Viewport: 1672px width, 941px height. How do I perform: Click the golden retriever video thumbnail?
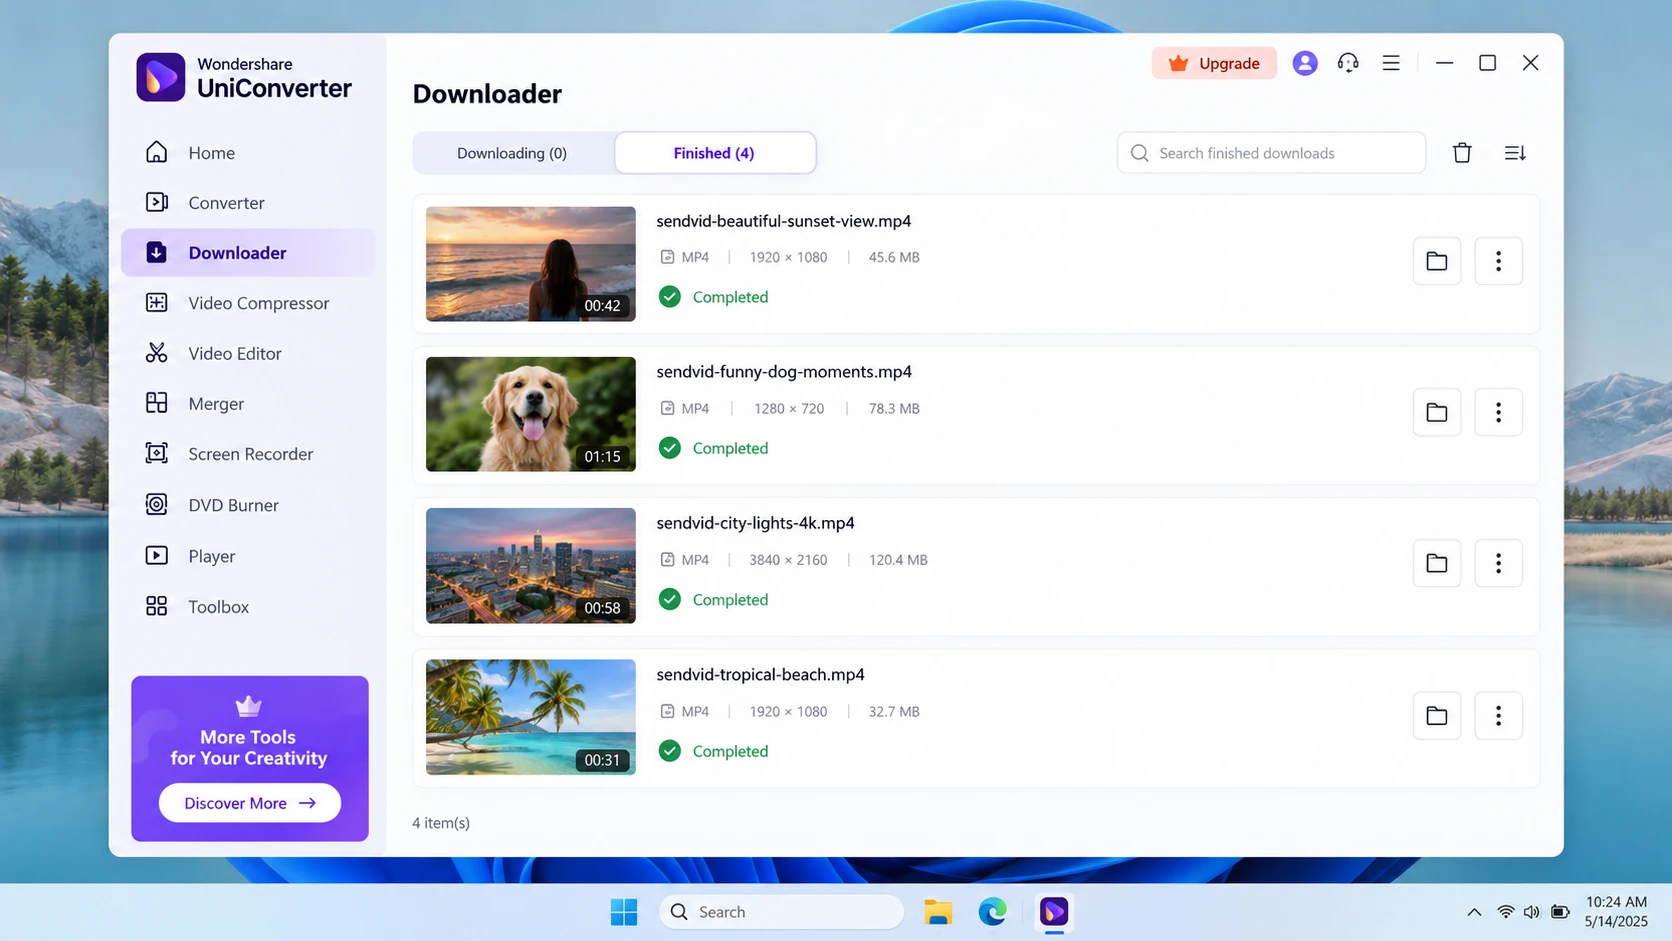531,414
